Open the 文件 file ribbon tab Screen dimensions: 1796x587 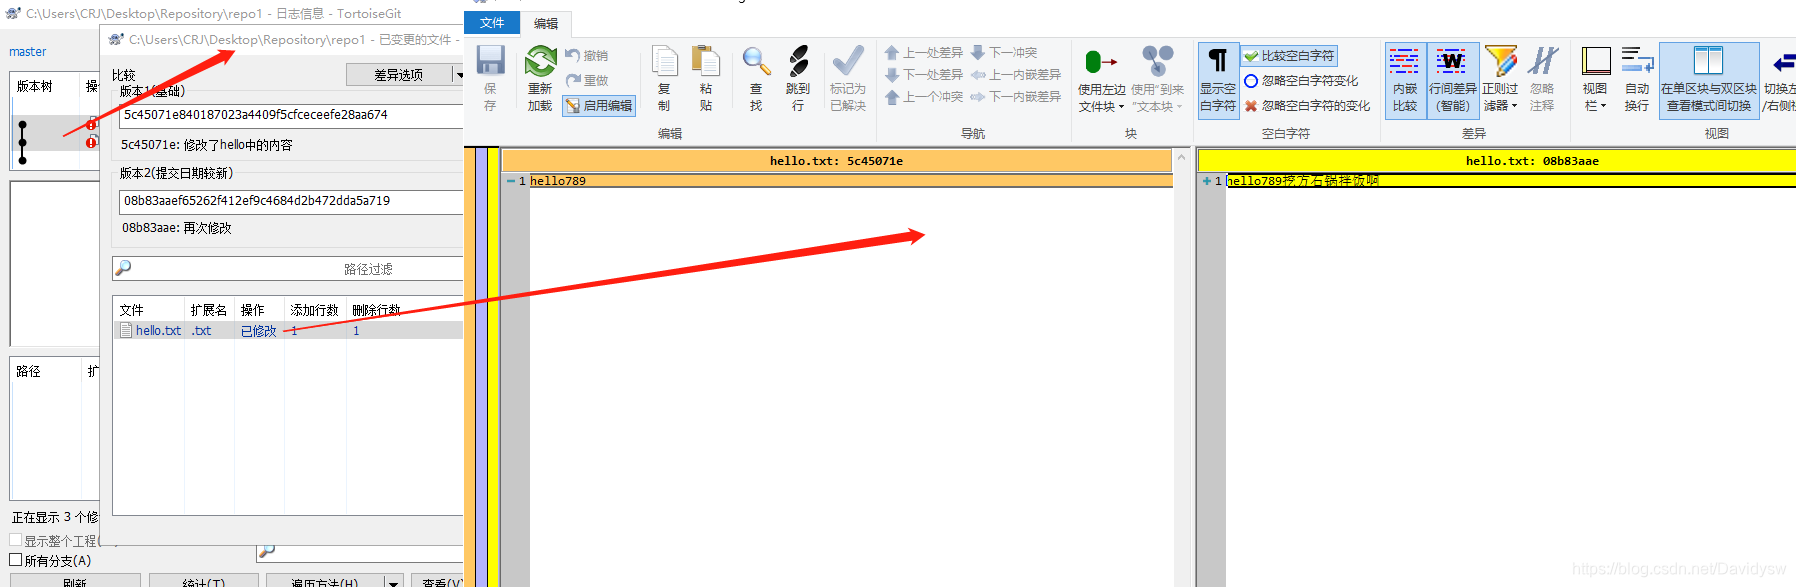(492, 22)
